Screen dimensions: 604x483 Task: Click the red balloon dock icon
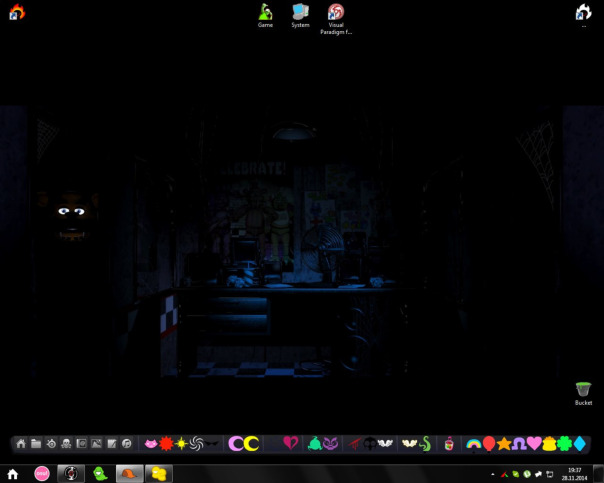point(489,443)
